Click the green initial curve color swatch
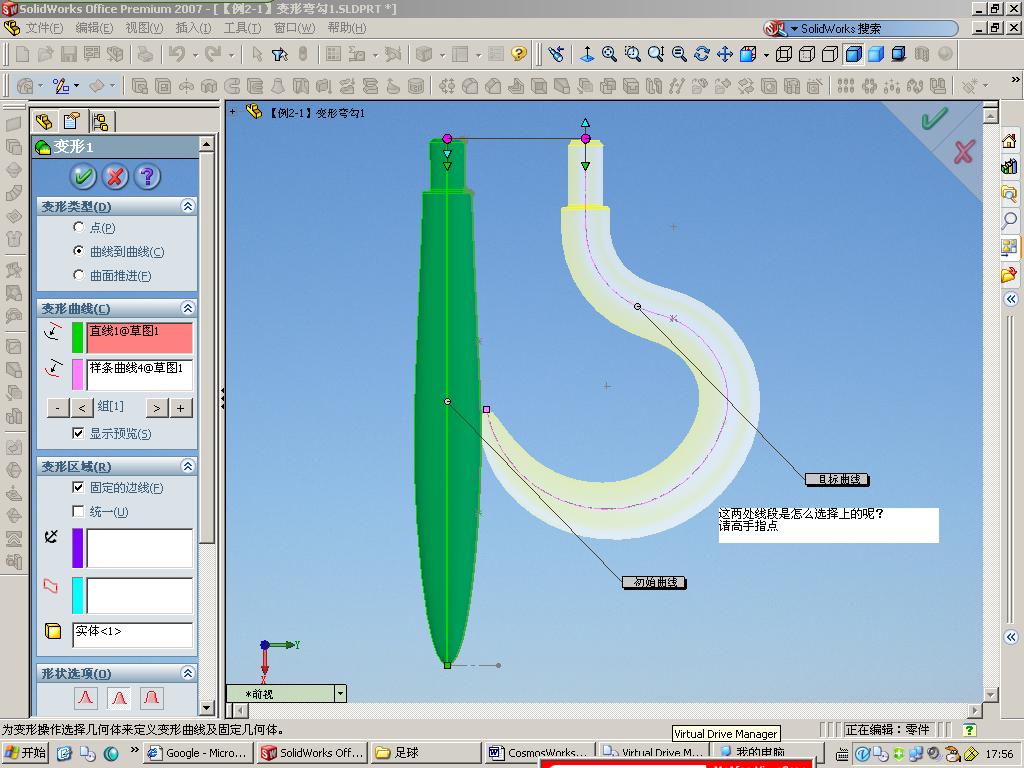 coord(77,337)
